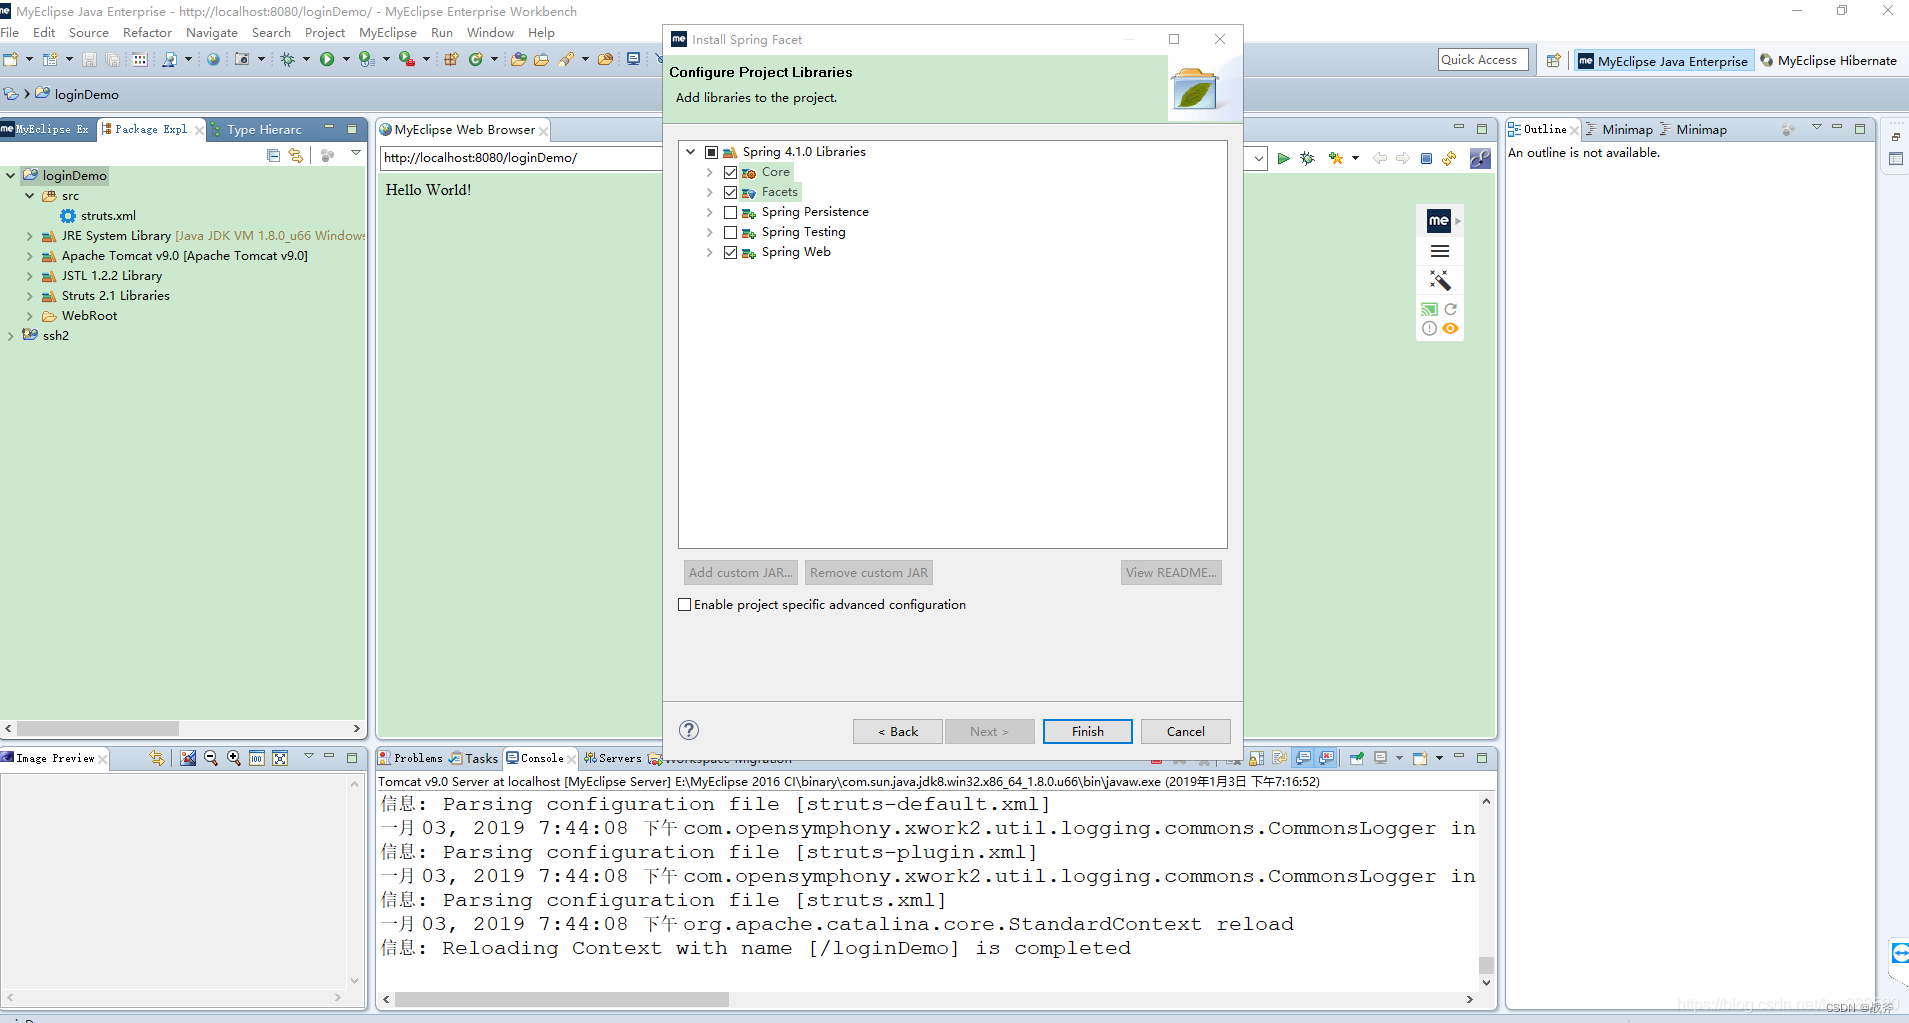Click the yellow Refresh arrows in browser toolbar
1909x1023 pixels.
click(1449, 158)
